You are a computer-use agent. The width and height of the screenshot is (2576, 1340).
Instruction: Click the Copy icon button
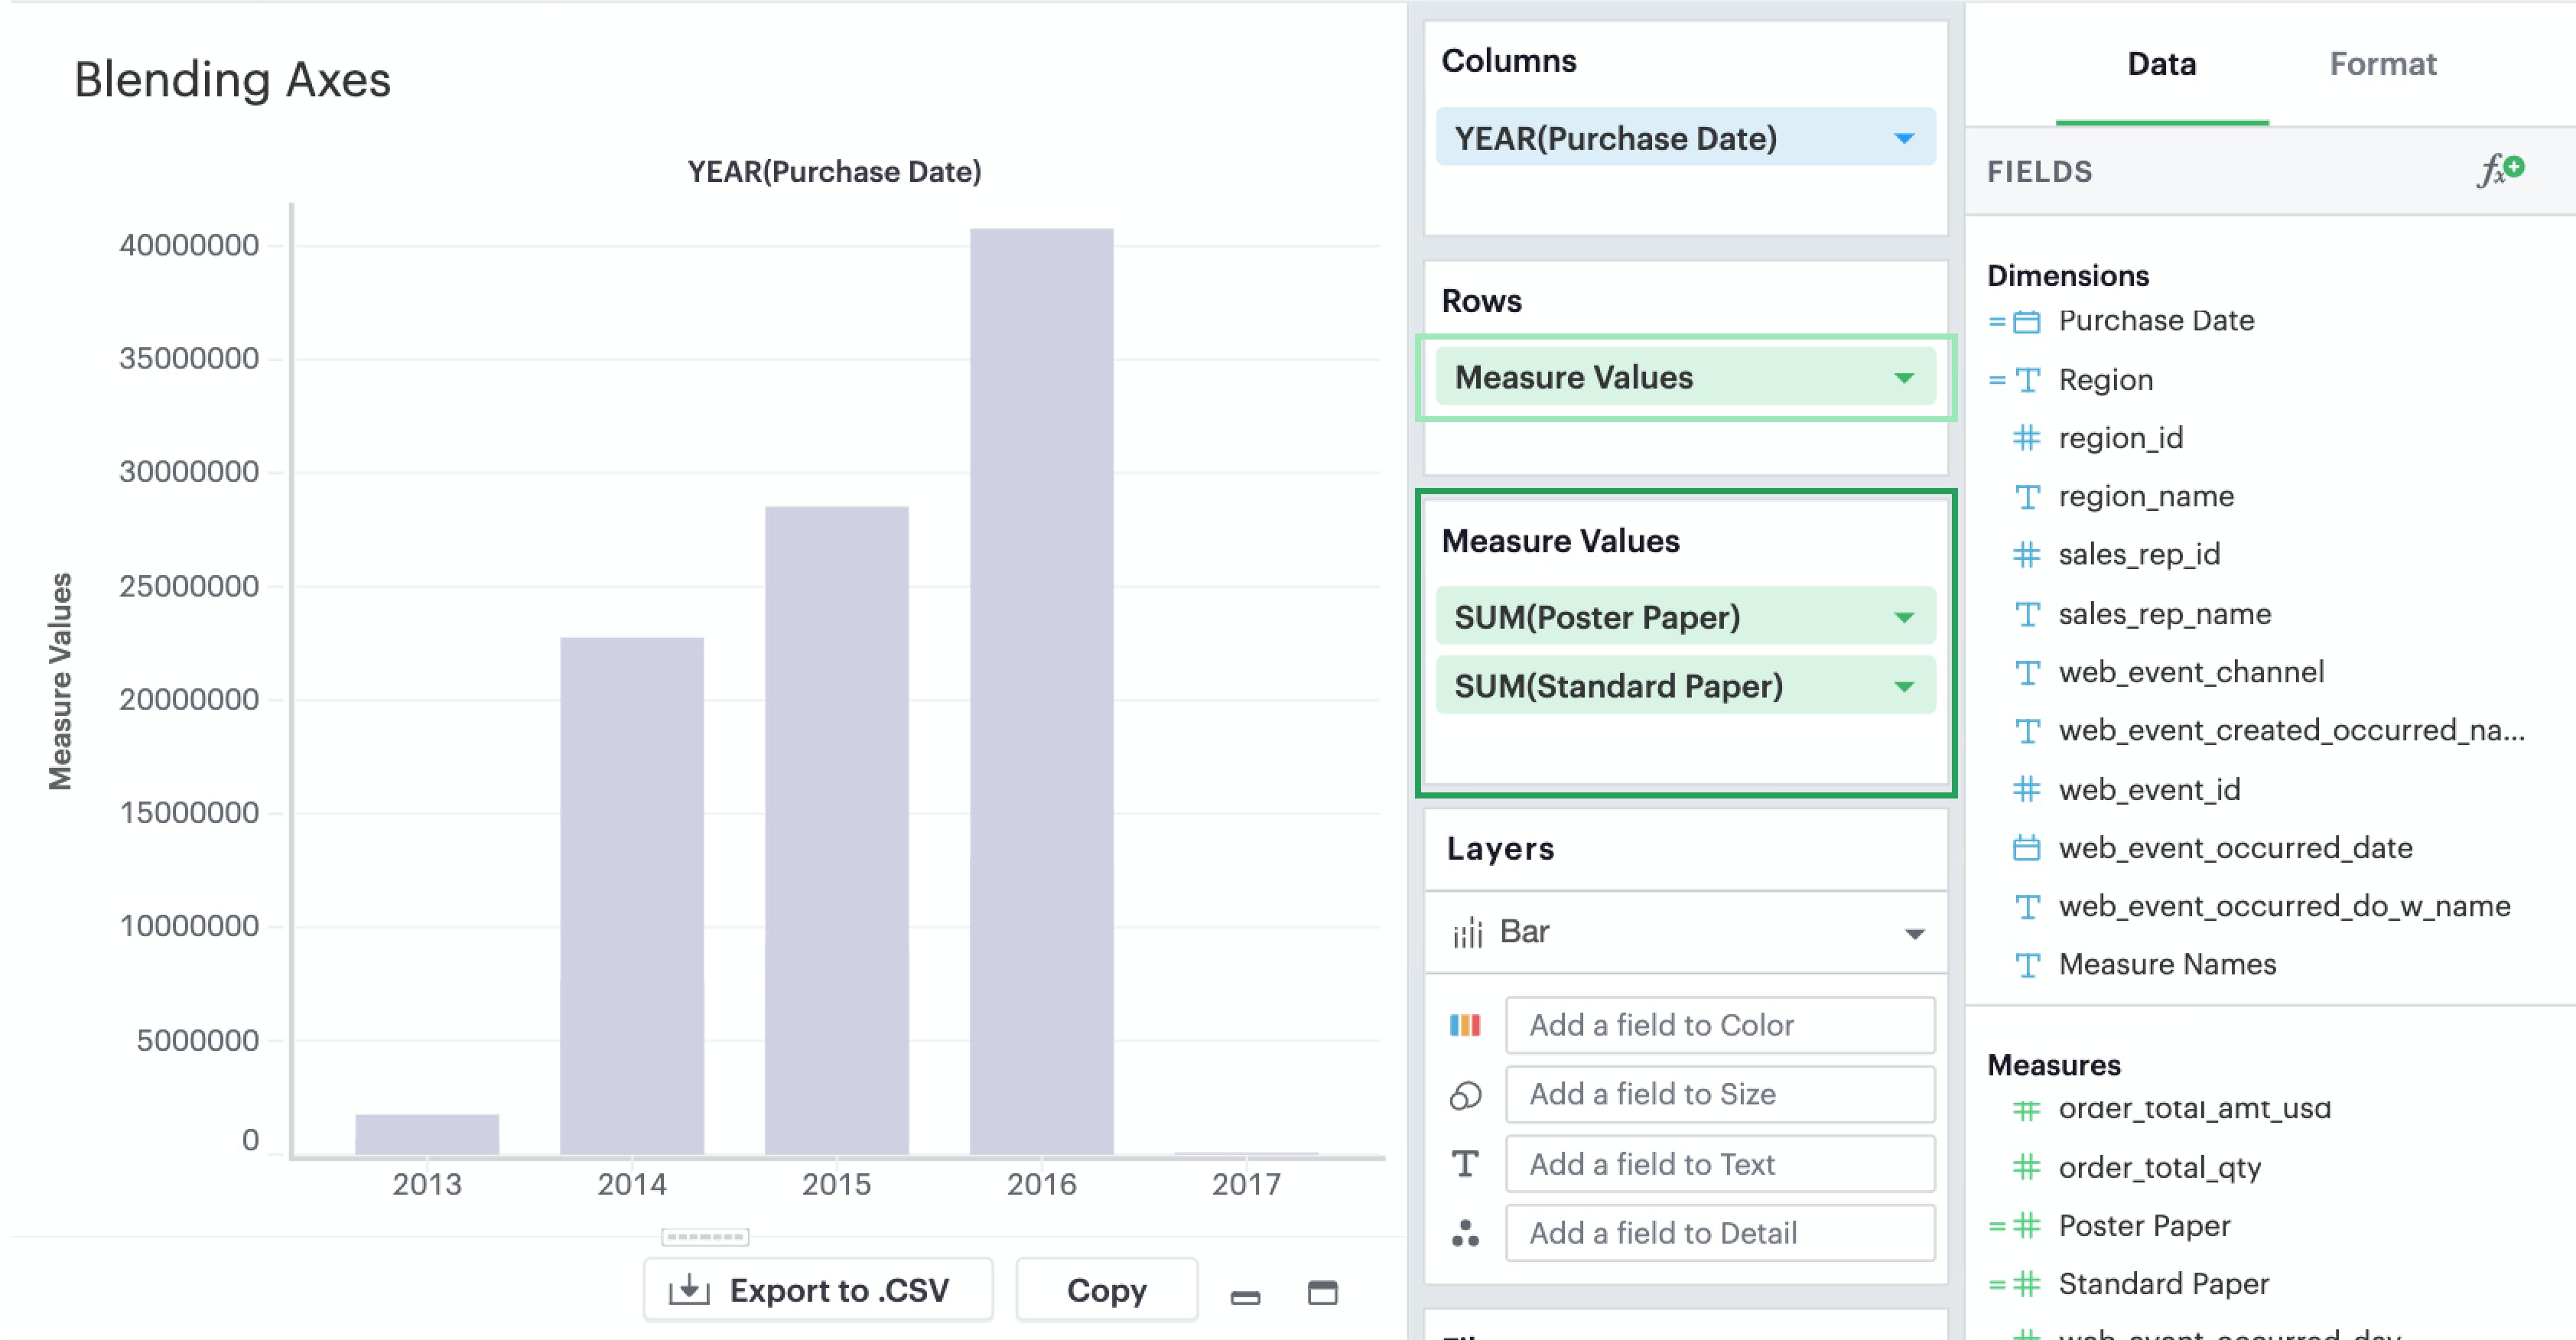1104,1287
